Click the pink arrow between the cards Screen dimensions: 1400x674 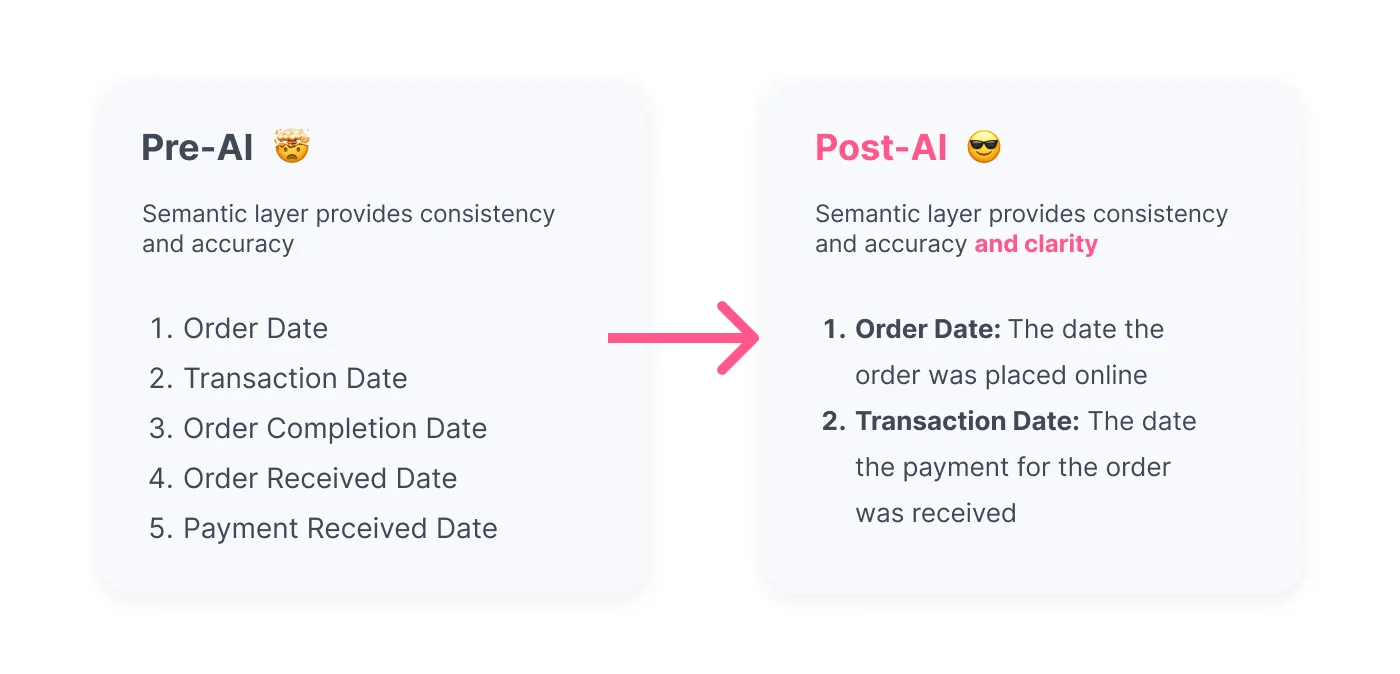[x=684, y=338]
